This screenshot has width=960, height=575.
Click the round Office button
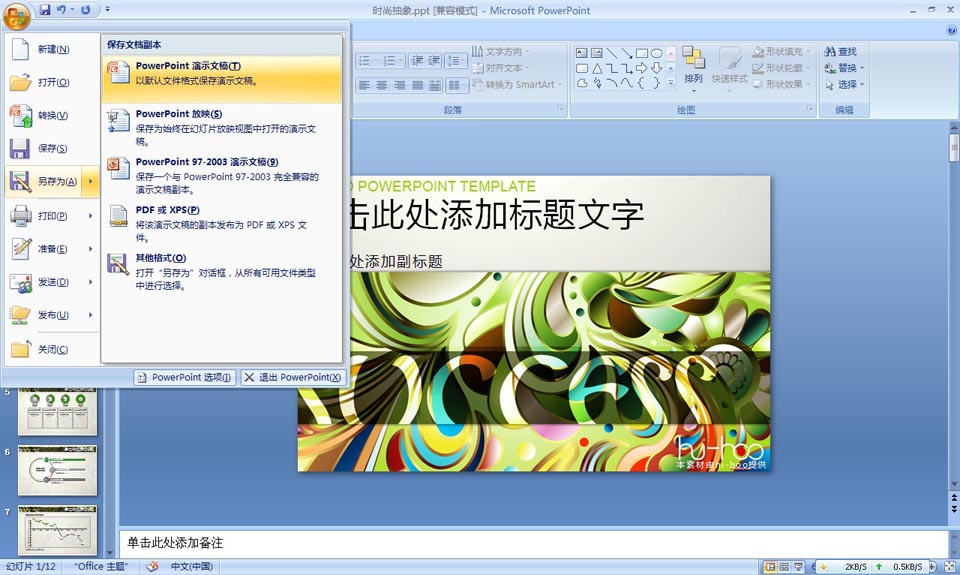coord(17,16)
